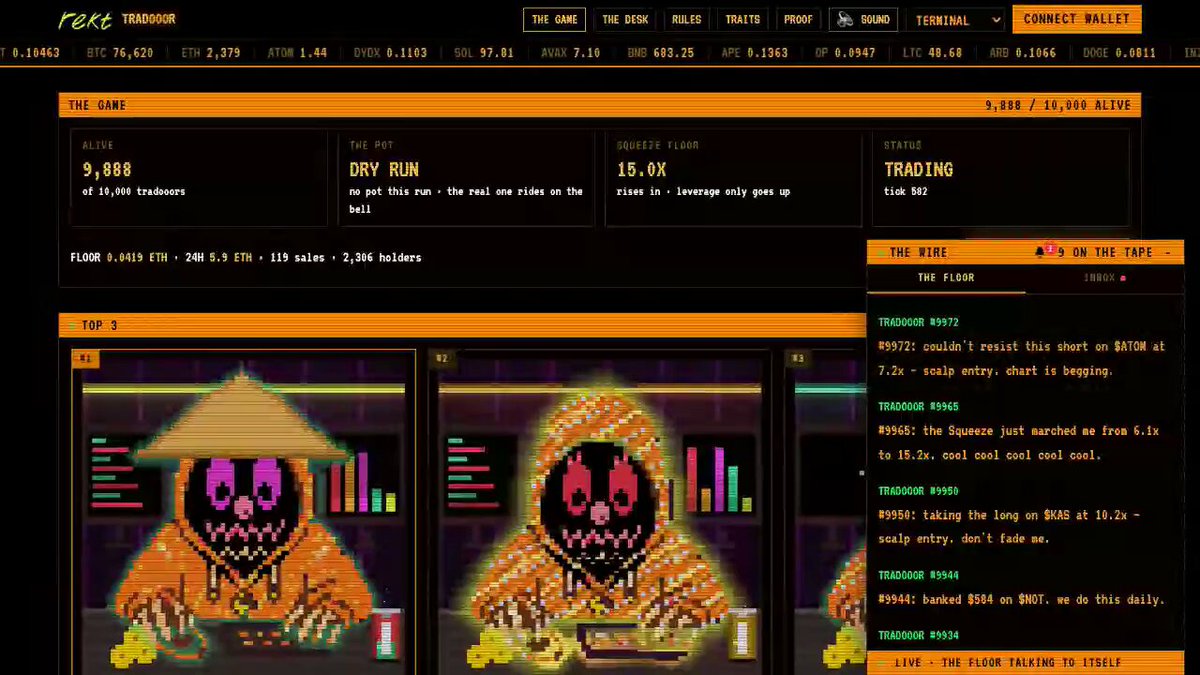This screenshot has width=1200, height=675.
Task: Click the #3 tradooor thumbnail
Action: click(826, 511)
